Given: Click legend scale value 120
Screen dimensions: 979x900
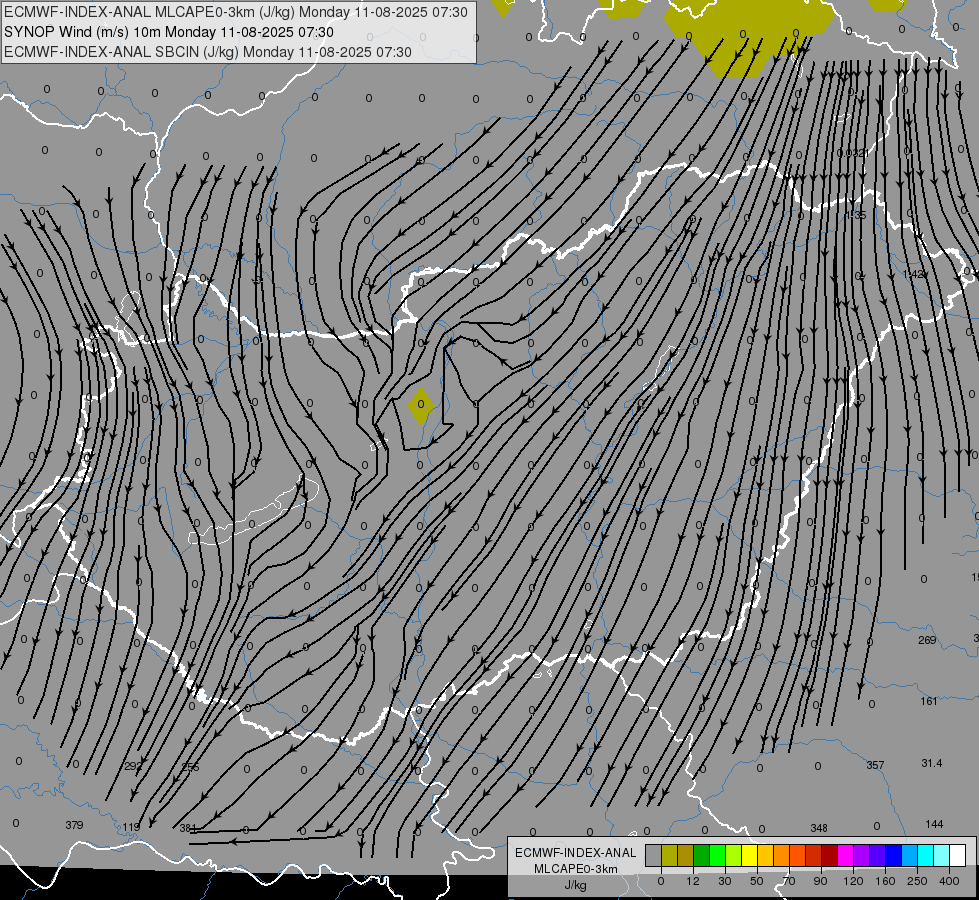Looking at the screenshot, I should 853,881.
